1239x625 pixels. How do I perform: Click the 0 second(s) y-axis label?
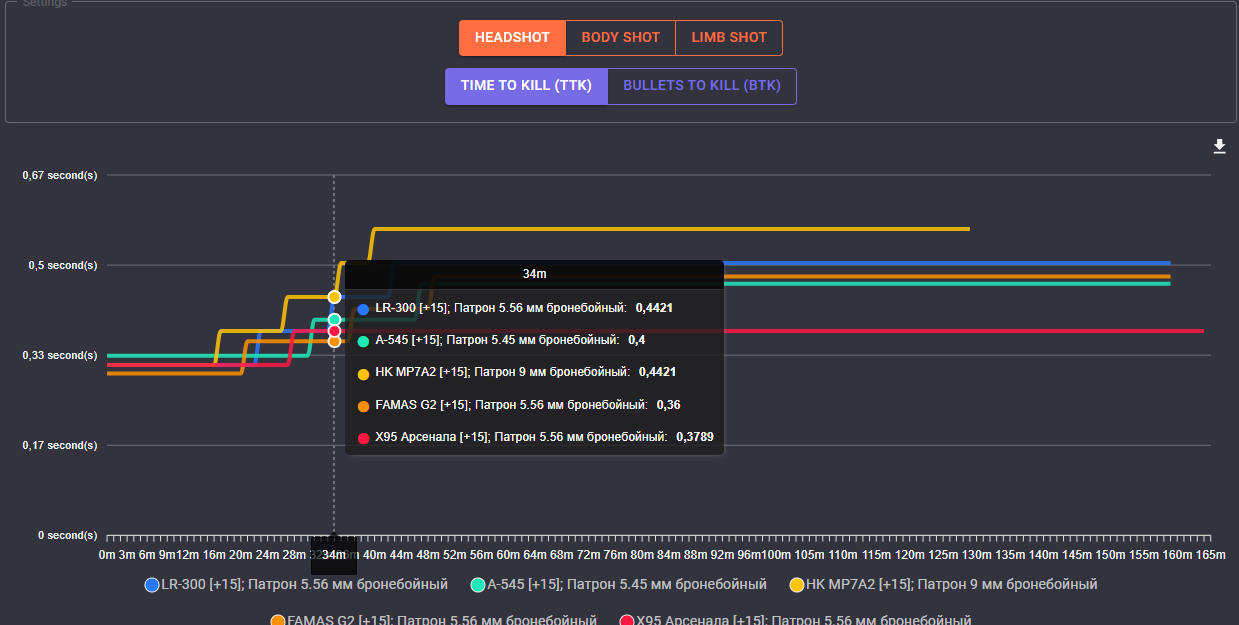(68, 535)
